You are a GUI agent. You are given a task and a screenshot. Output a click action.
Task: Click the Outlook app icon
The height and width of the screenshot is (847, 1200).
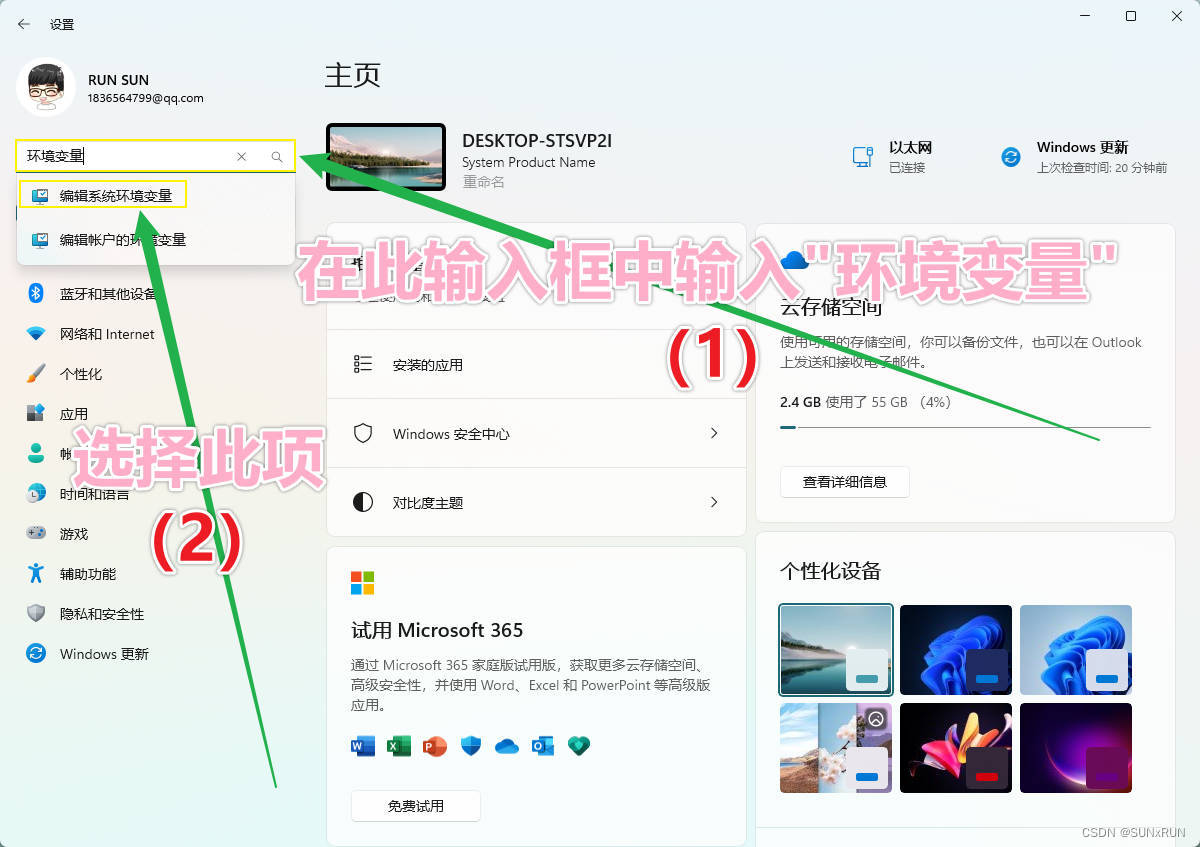click(x=543, y=746)
